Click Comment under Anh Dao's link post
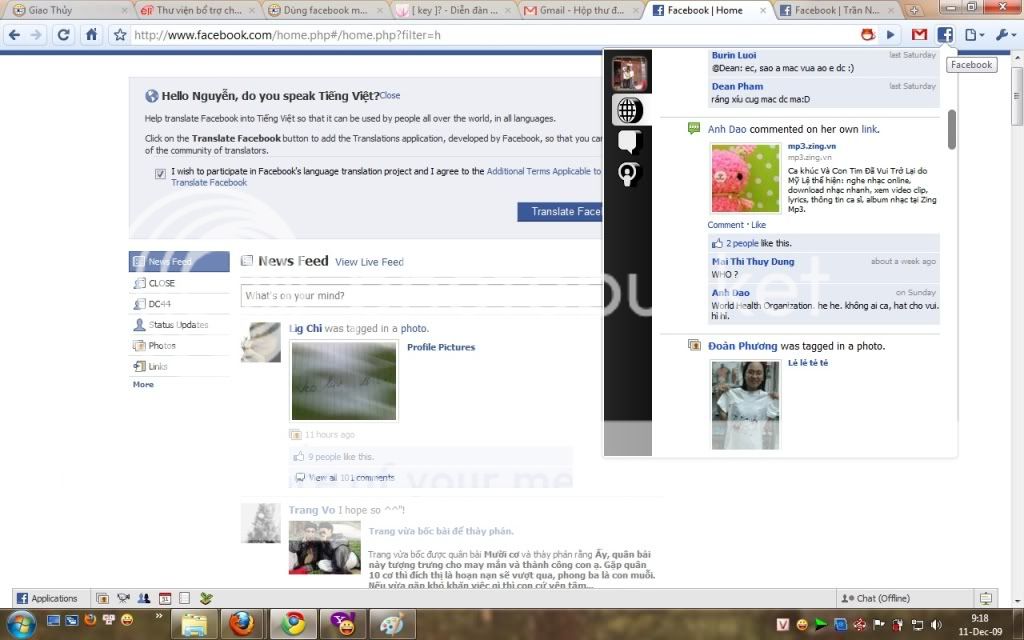The image size is (1024, 640). (726, 225)
